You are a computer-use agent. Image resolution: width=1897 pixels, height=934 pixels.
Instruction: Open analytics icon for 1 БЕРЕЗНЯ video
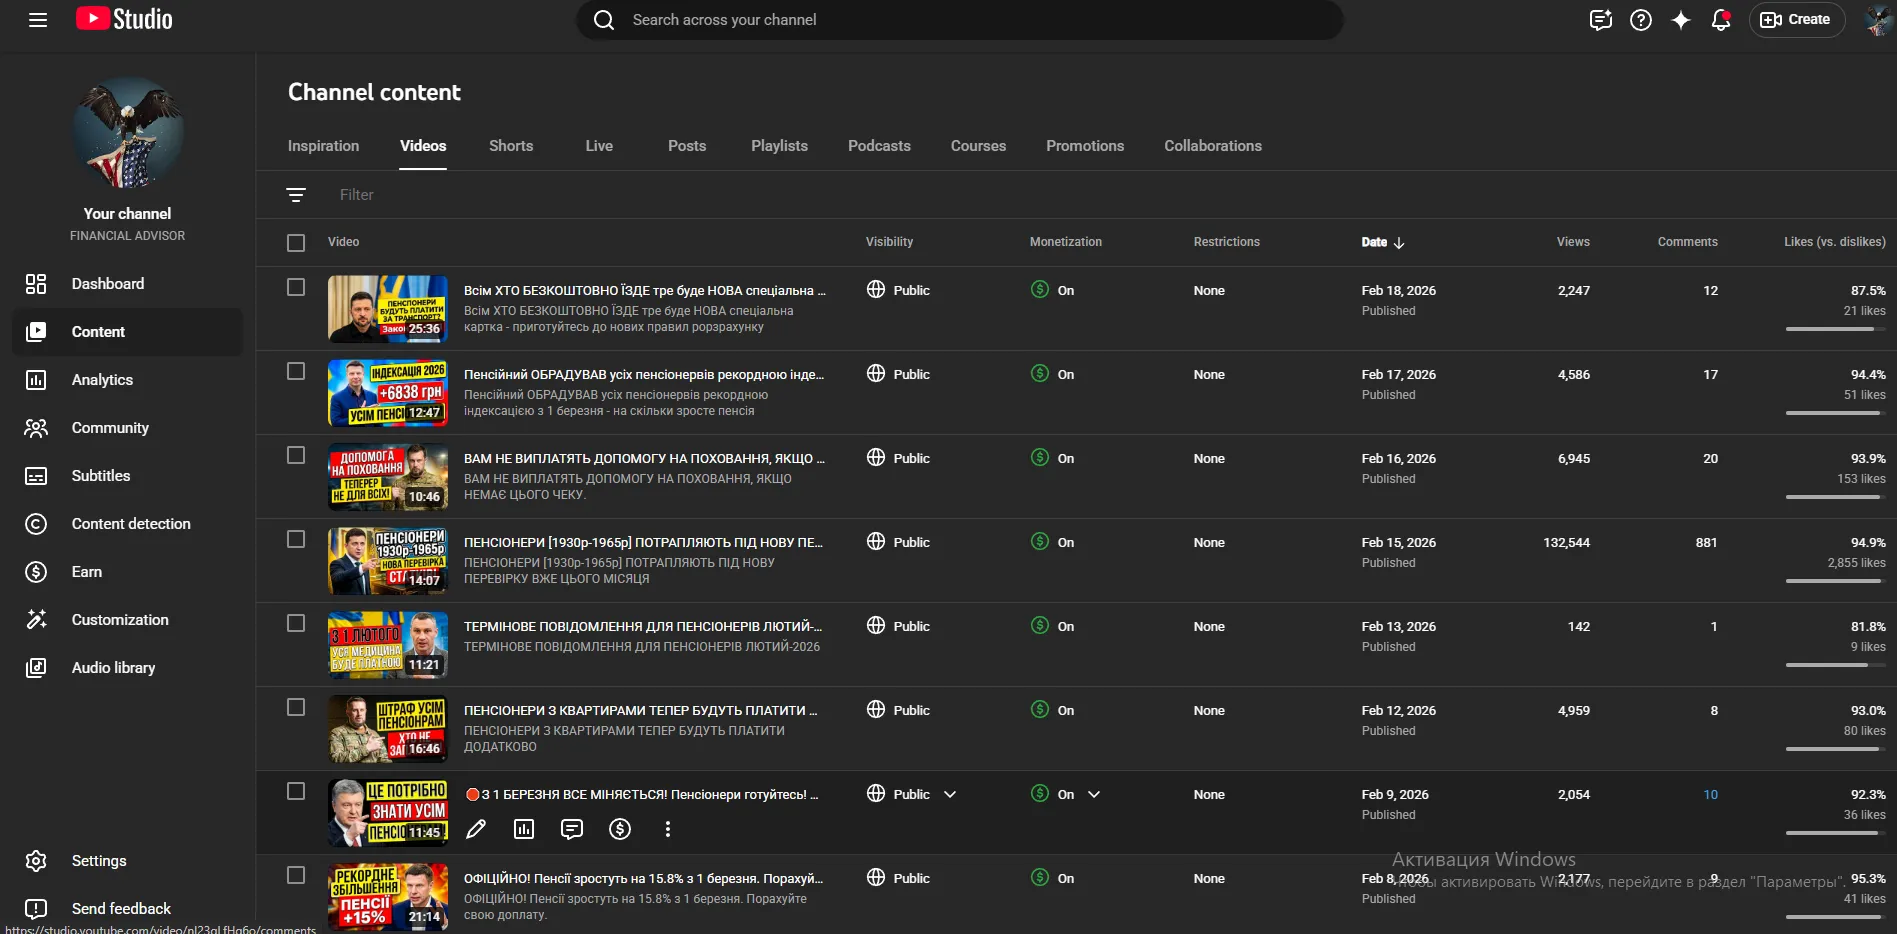click(524, 829)
